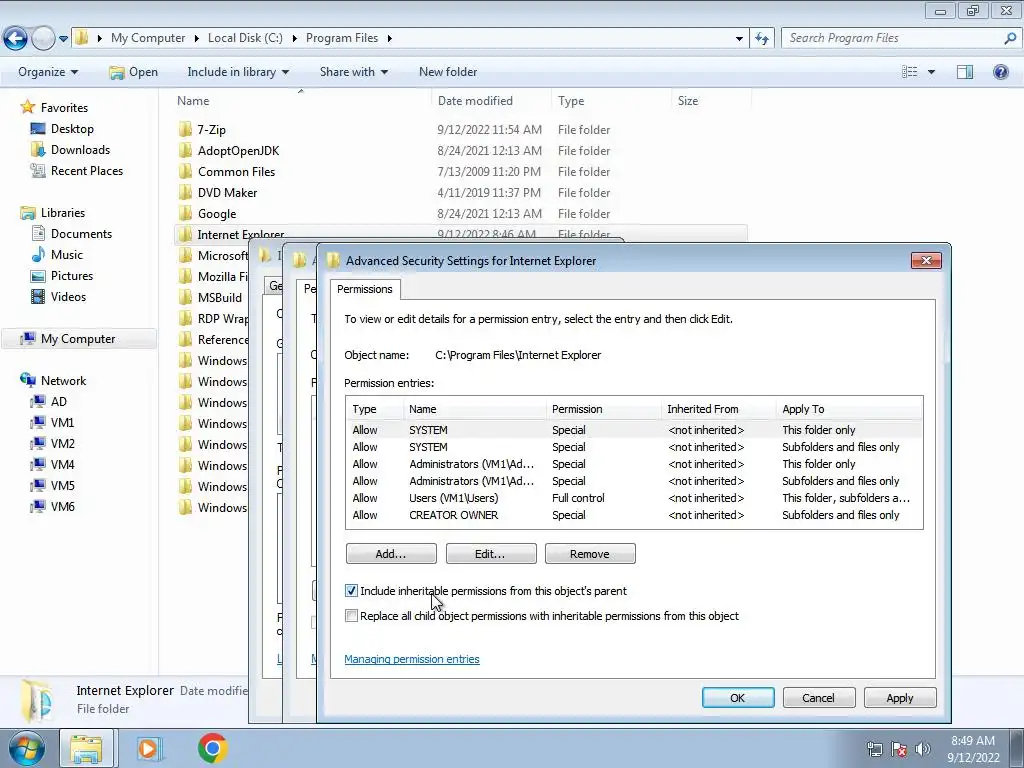1024x768 pixels.
Task: Click Apply in Advanced Security Settings
Action: tap(900, 698)
